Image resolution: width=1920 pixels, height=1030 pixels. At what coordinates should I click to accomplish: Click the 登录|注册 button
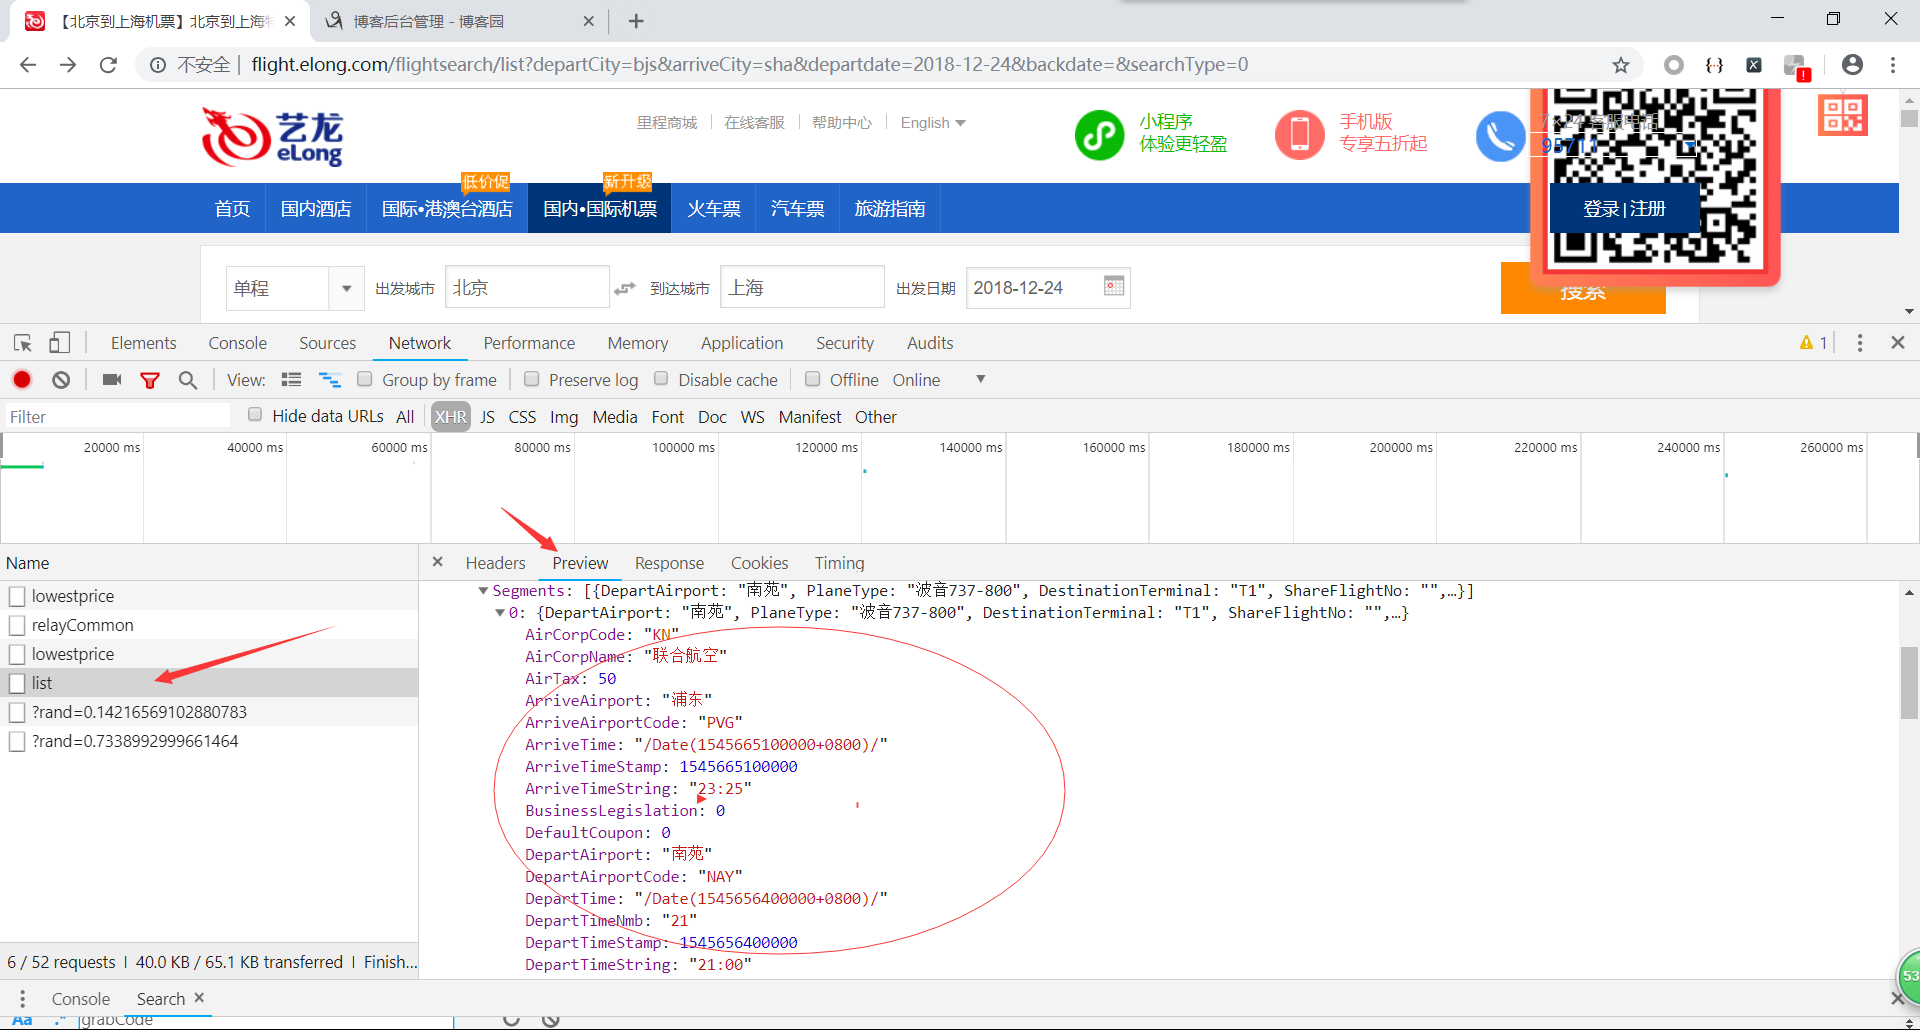pyautogui.click(x=1624, y=208)
